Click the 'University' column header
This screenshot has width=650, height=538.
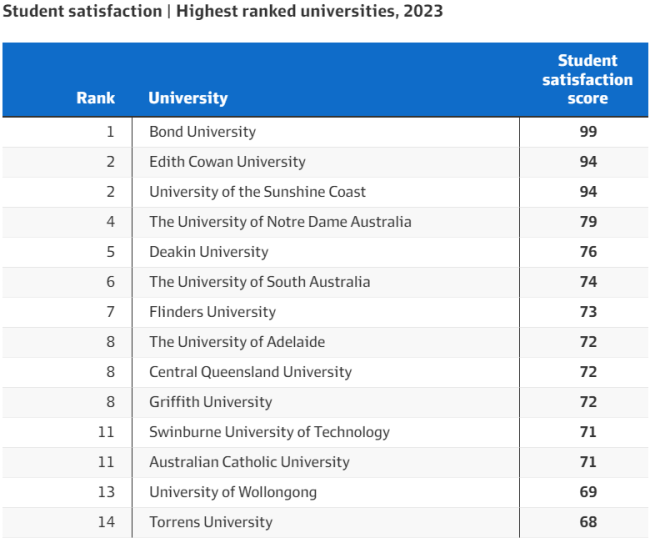pyautogui.click(x=188, y=98)
